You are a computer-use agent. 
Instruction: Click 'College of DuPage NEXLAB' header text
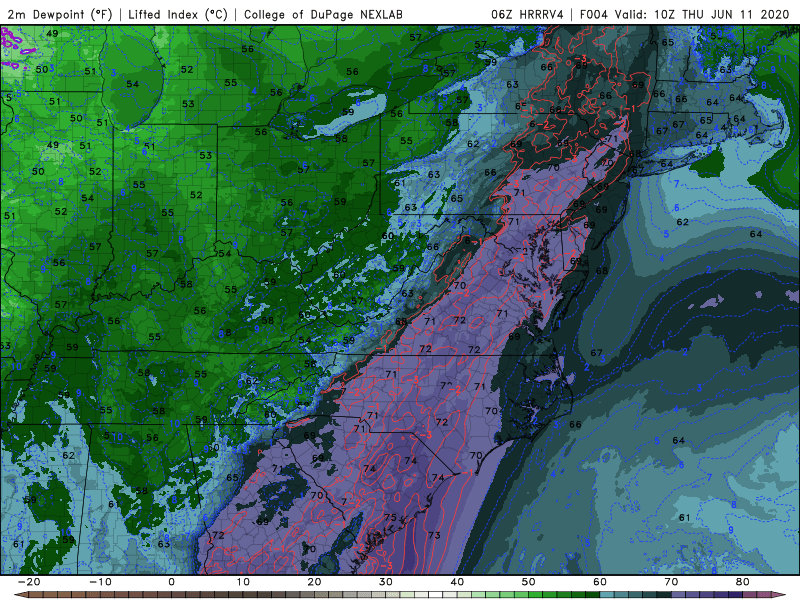click(x=323, y=14)
